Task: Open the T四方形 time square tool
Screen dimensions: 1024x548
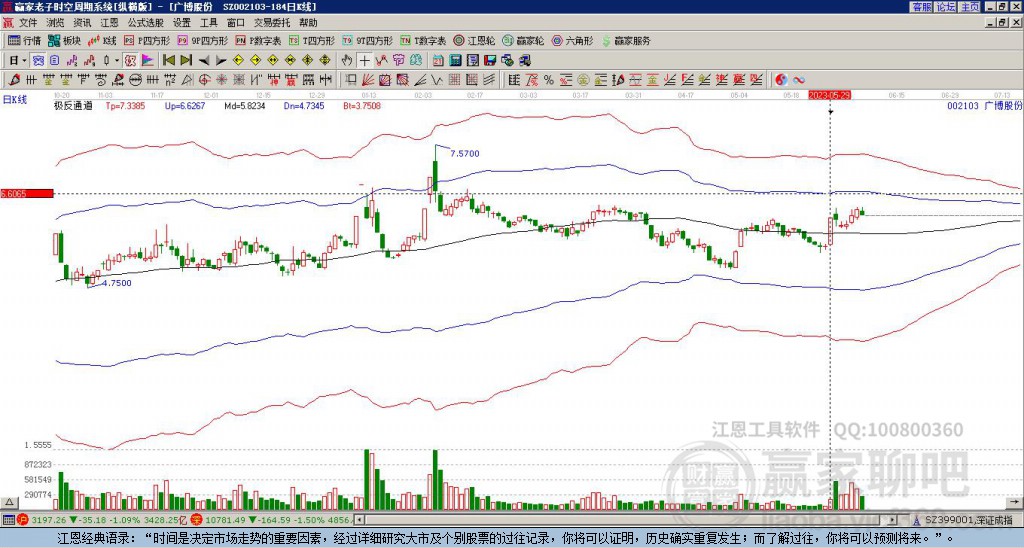Action: [x=311, y=40]
